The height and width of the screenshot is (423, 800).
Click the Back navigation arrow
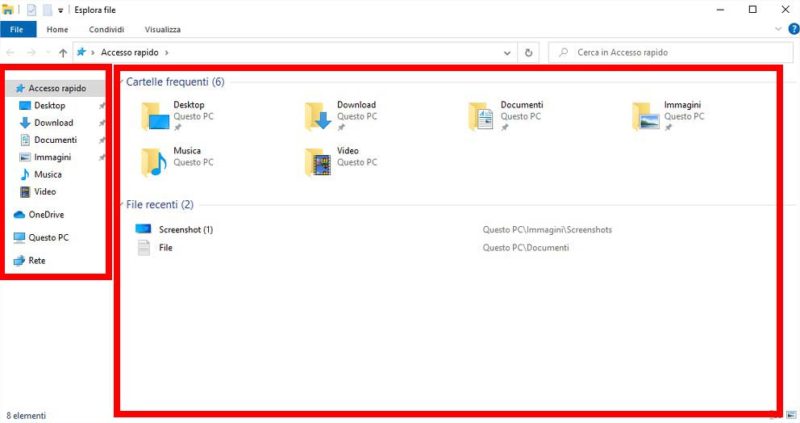(10, 53)
